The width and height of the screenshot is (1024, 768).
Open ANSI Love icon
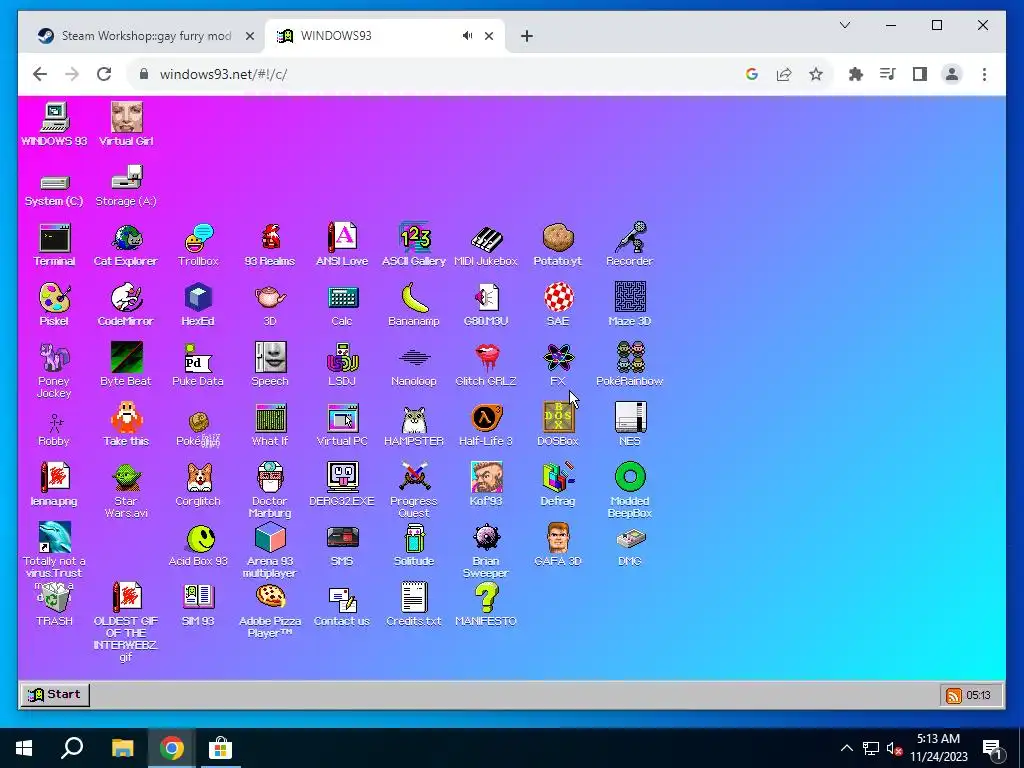point(342,239)
